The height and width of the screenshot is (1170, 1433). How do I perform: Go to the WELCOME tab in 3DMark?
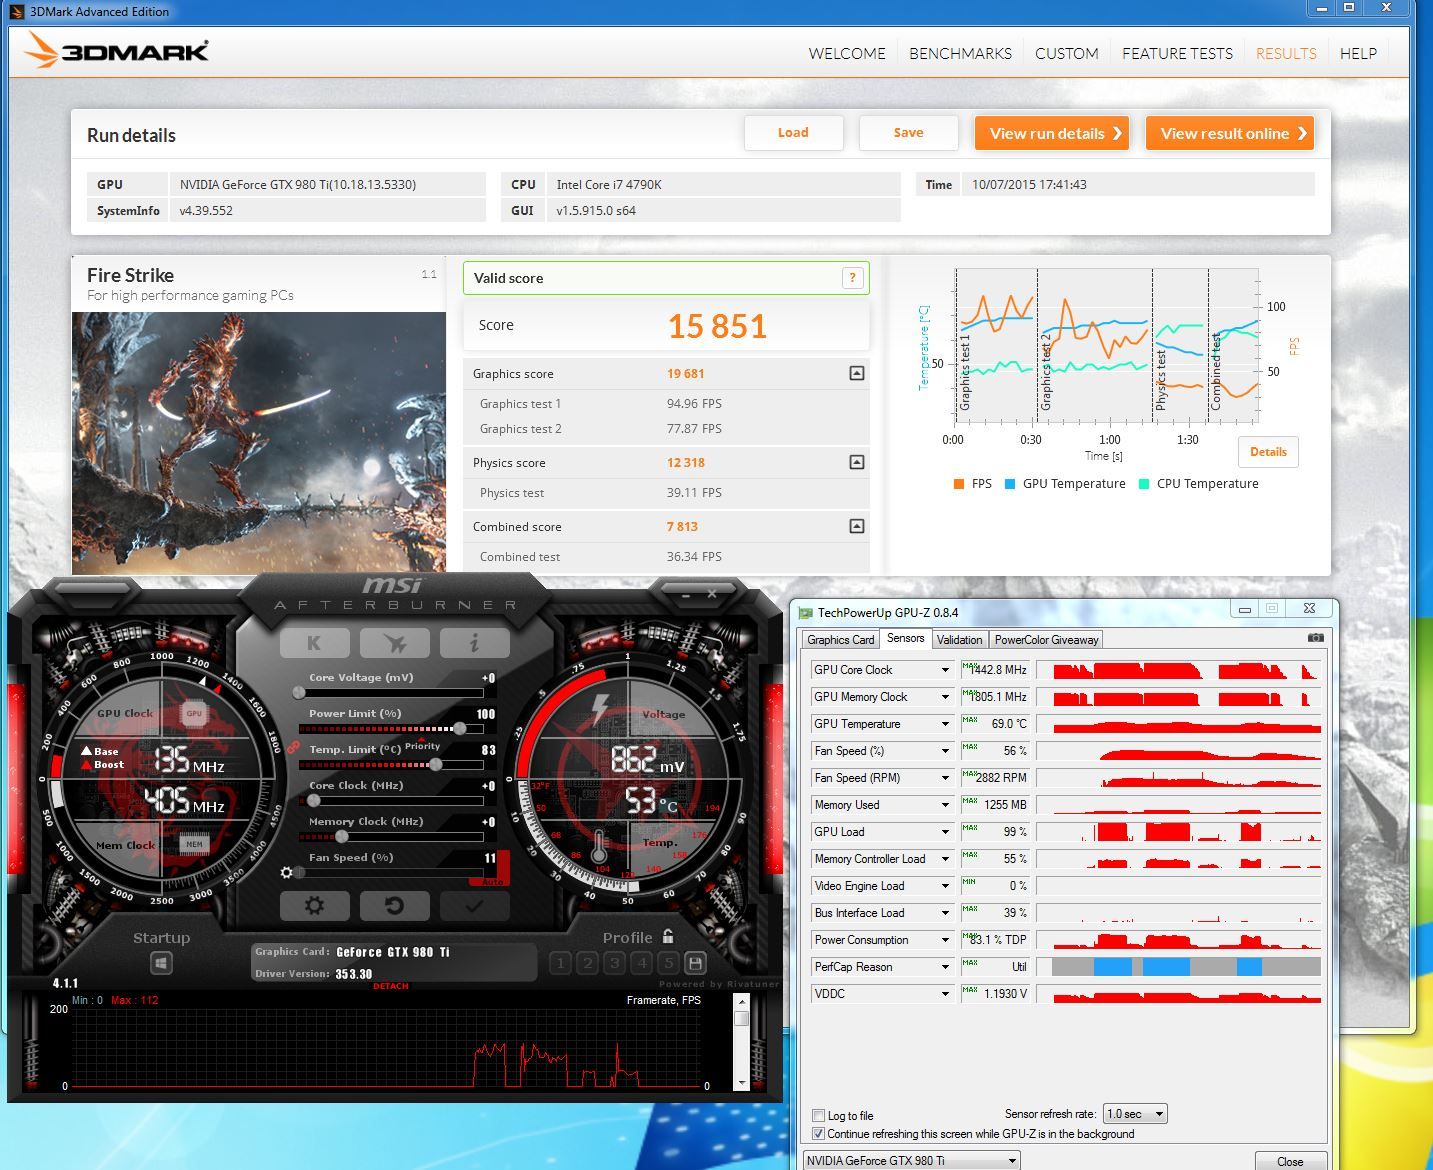847,53
